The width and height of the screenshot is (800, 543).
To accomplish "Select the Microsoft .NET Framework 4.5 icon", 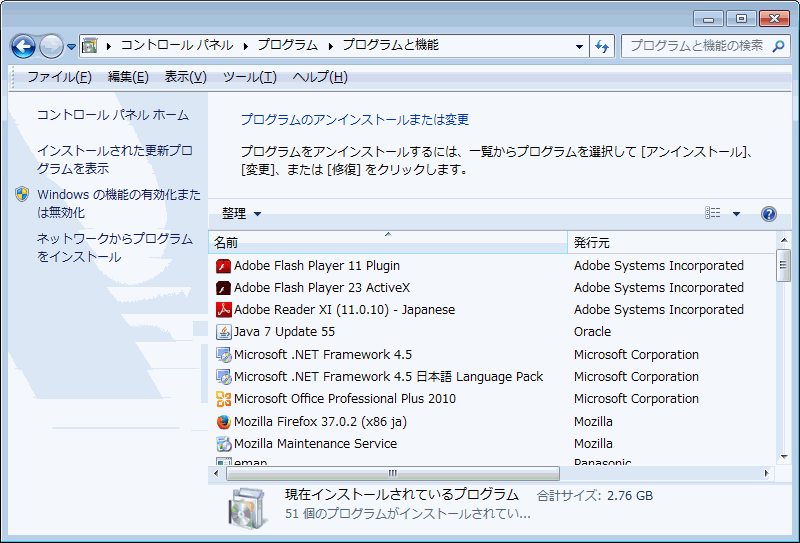I will point(223,355).
